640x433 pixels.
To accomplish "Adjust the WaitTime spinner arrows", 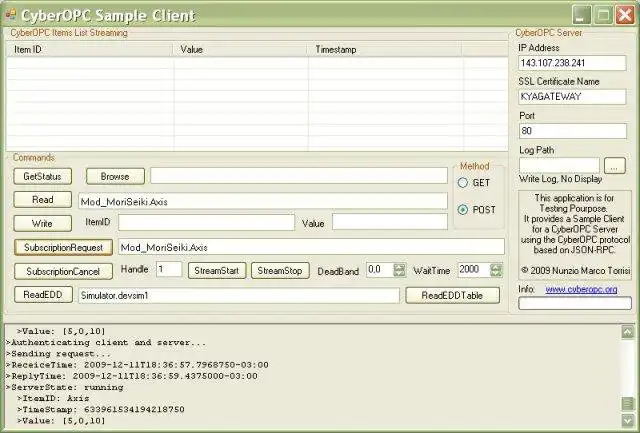I will (x=496, y=270).
